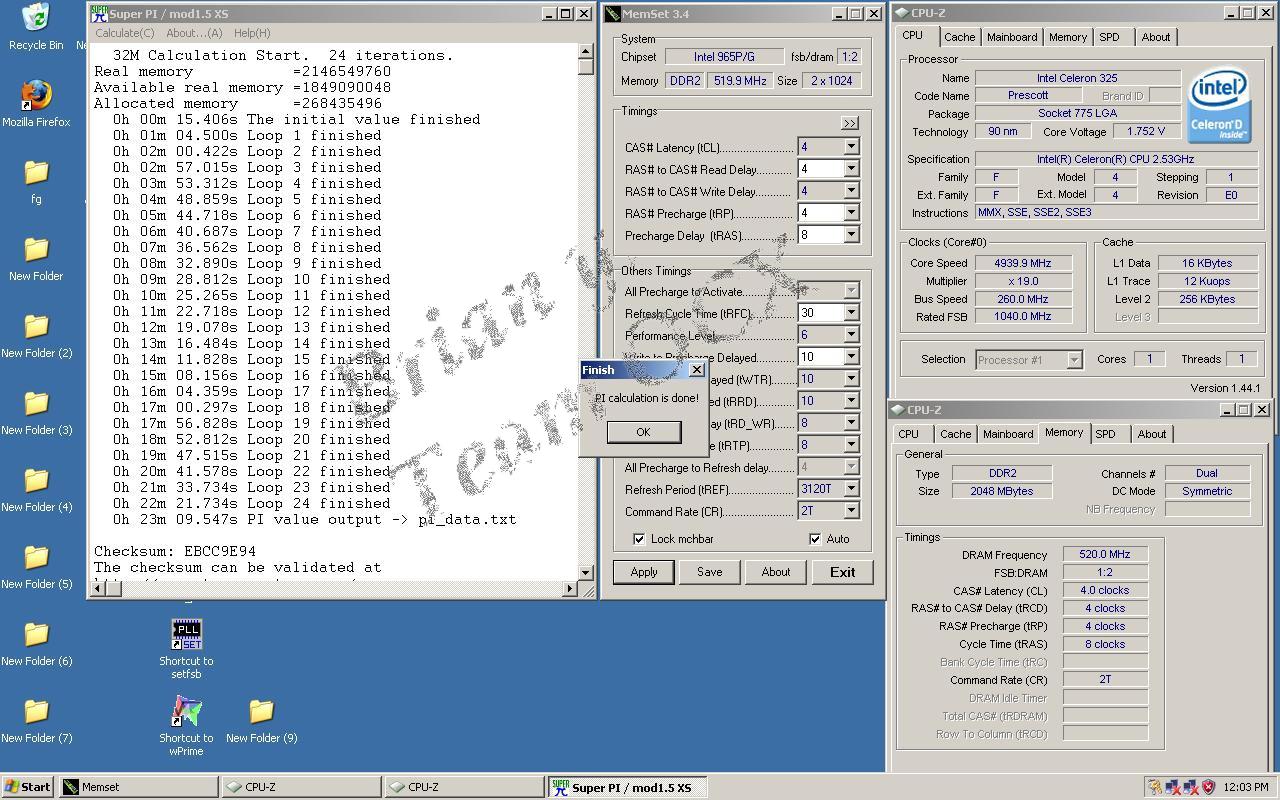Image resolution: width=1280 pixels, height=800 pixels.
Task: Switch to Memset taskbar item
Action: pyautogui.click(x=138, y=787)
